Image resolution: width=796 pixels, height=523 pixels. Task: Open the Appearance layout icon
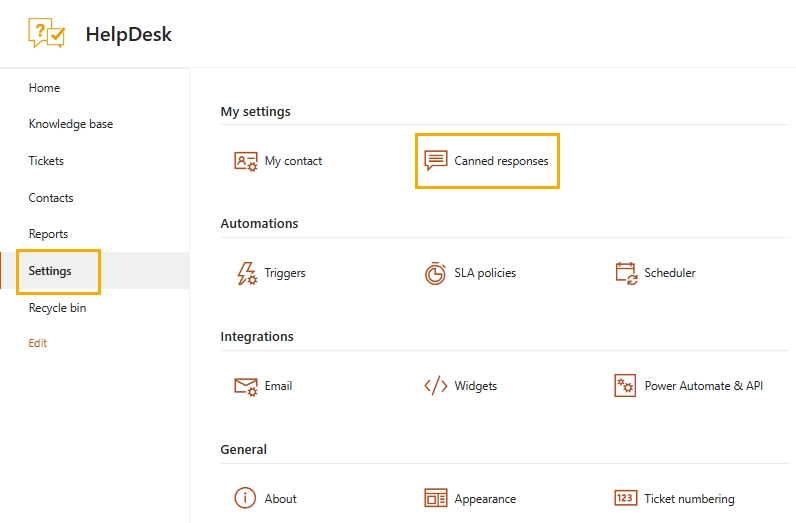[x=436, y=498]
